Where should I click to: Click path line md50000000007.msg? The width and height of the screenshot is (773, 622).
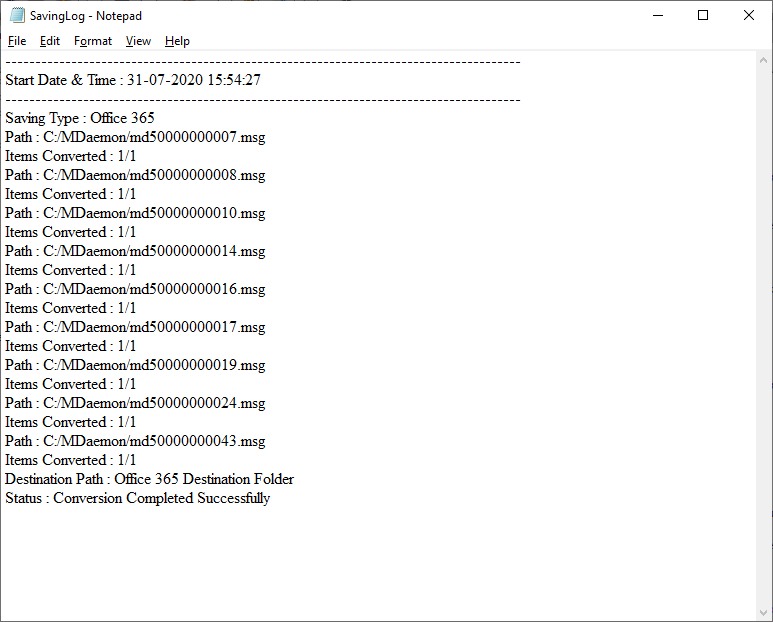(135, 137)
